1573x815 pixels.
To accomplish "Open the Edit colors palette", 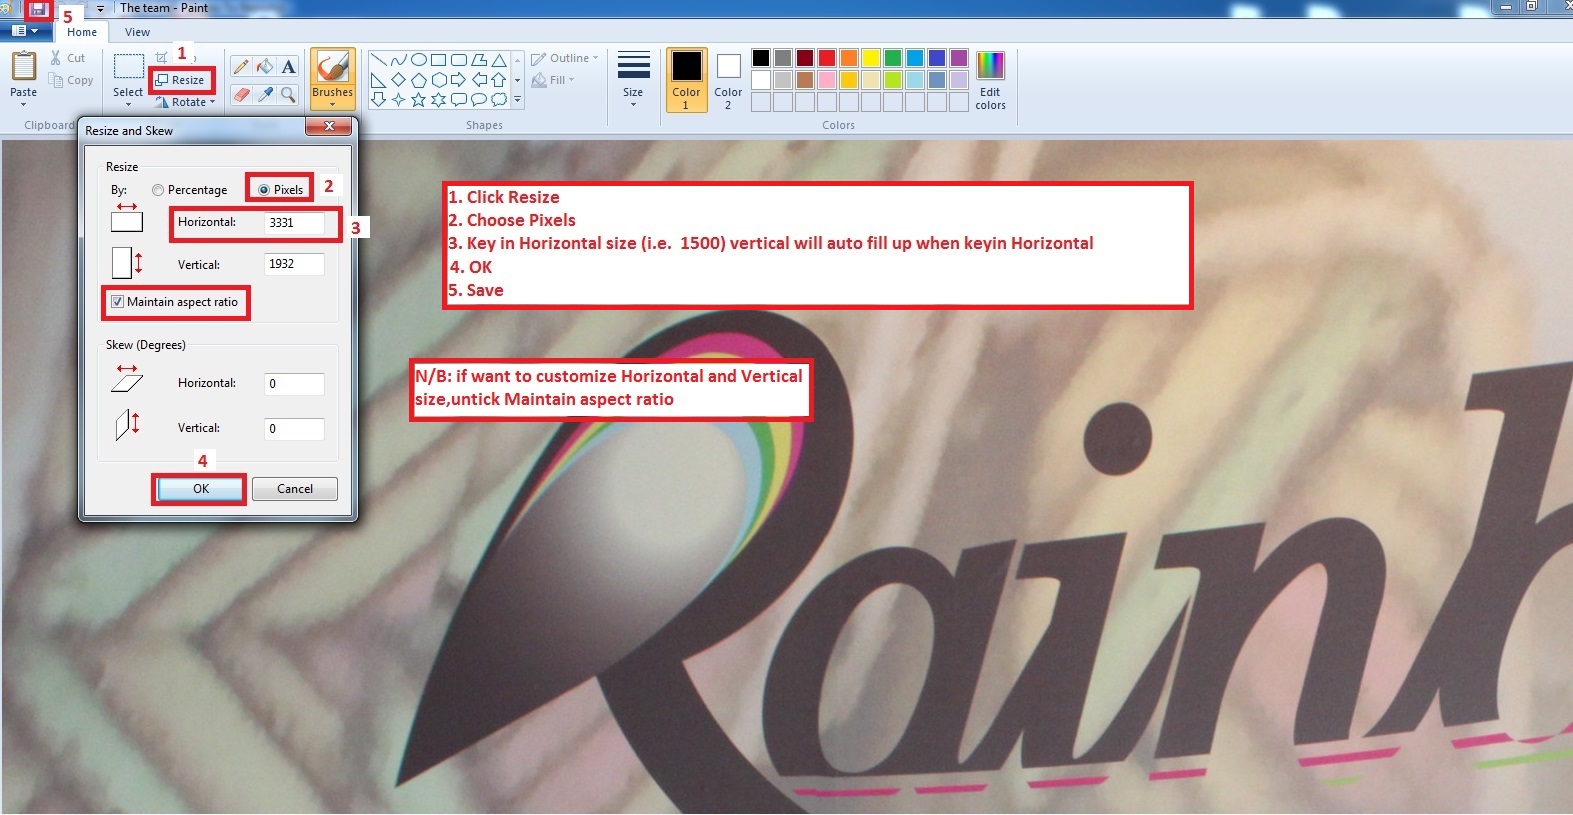I will pos(990,80).
